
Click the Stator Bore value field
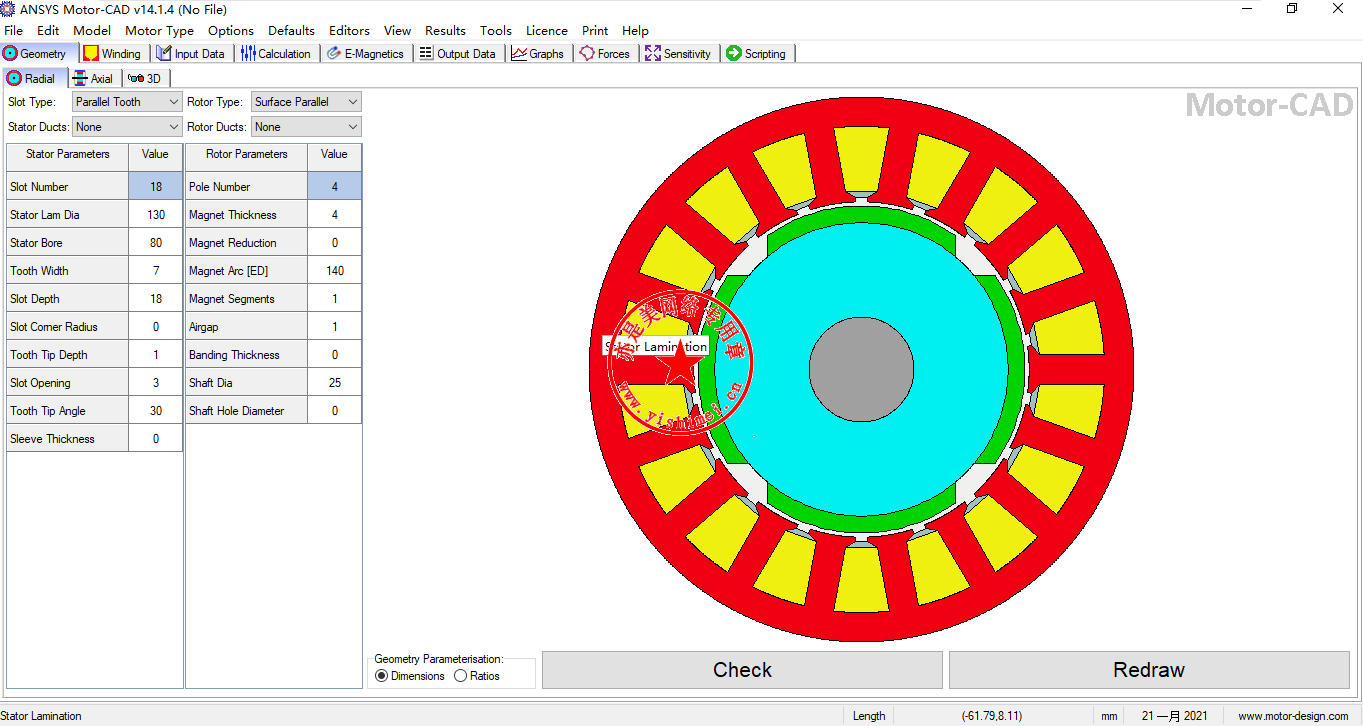coord(156,243)
